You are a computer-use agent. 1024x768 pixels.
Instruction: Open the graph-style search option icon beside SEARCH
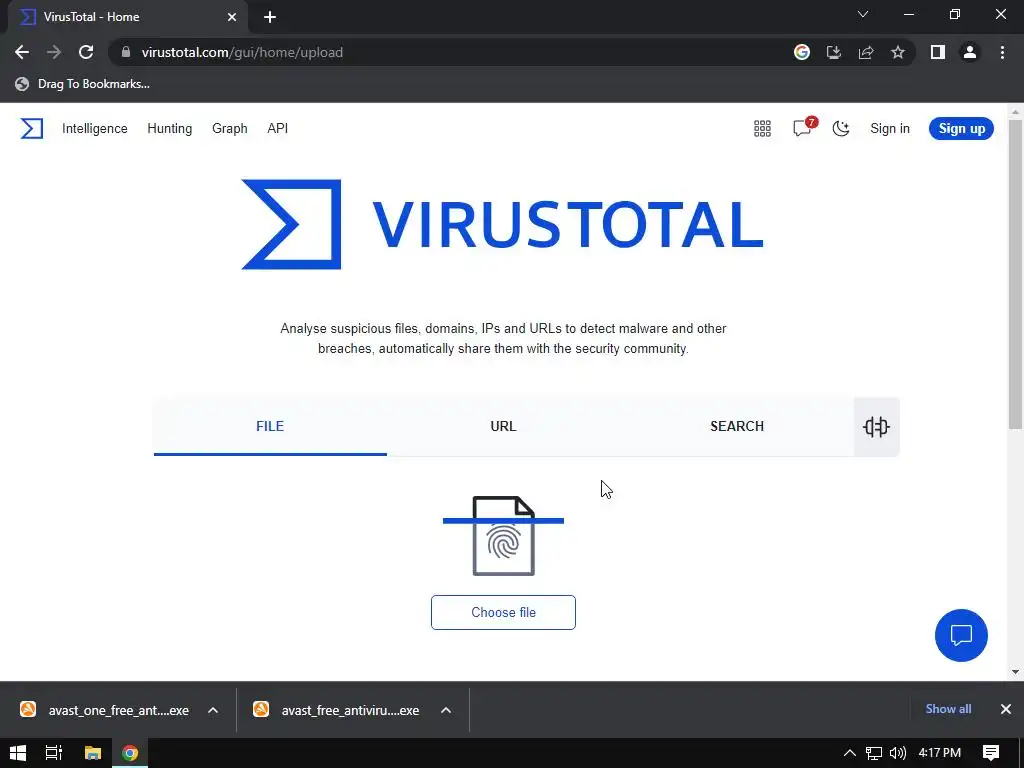[x=876, y=426]
